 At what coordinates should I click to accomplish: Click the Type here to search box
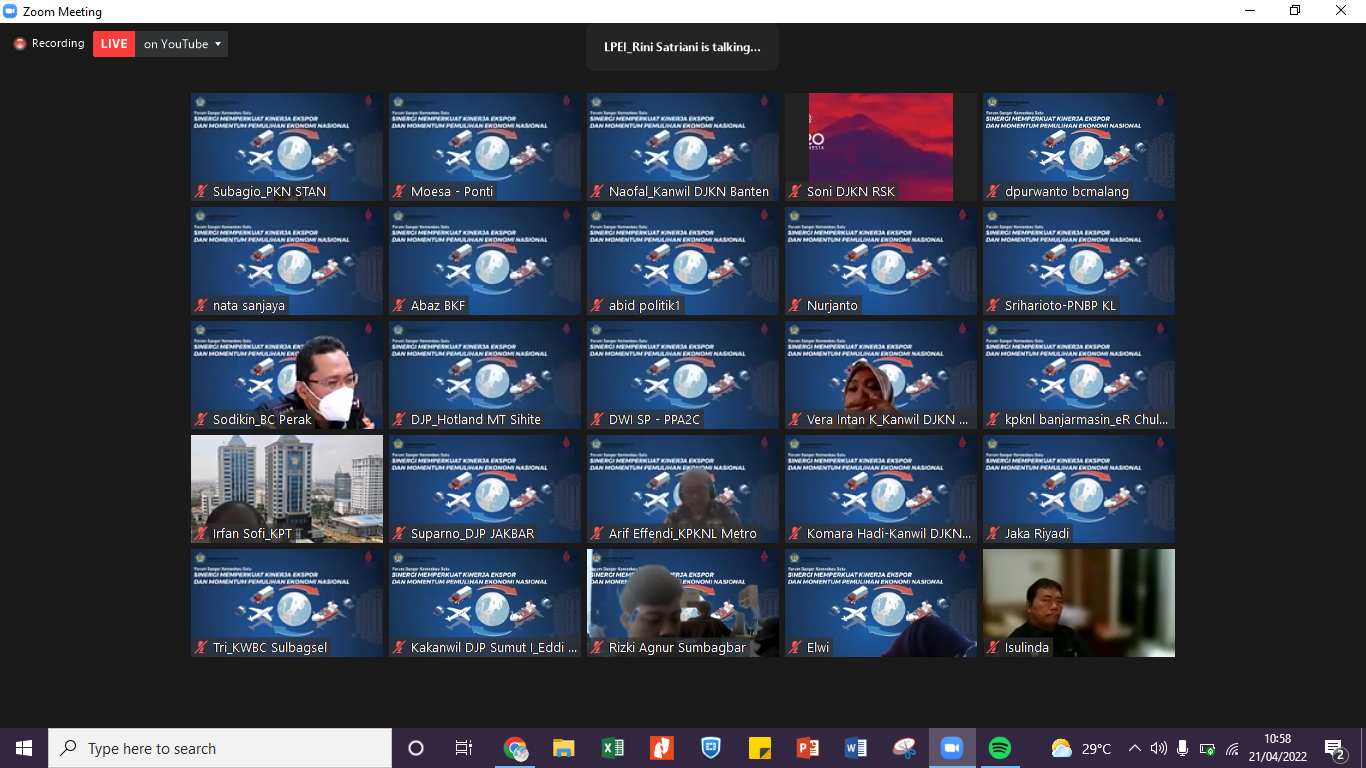click(220, 748)
